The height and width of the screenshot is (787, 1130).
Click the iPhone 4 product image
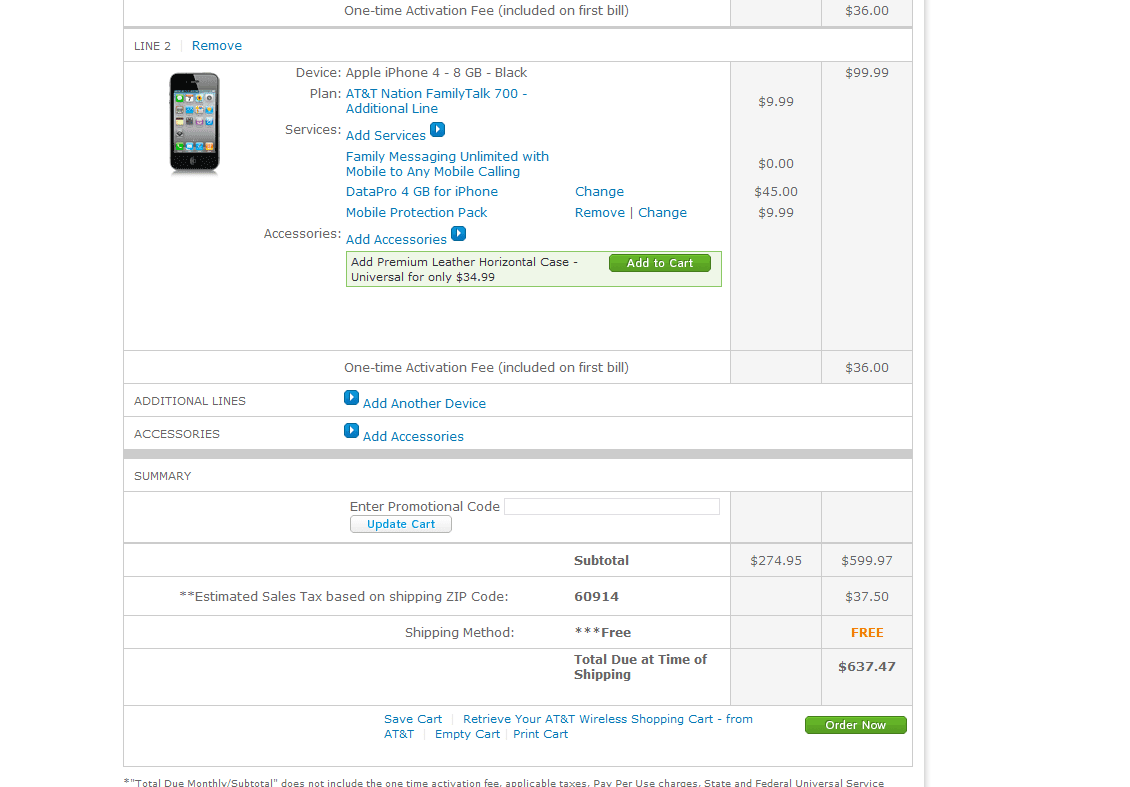pos(194,123)
